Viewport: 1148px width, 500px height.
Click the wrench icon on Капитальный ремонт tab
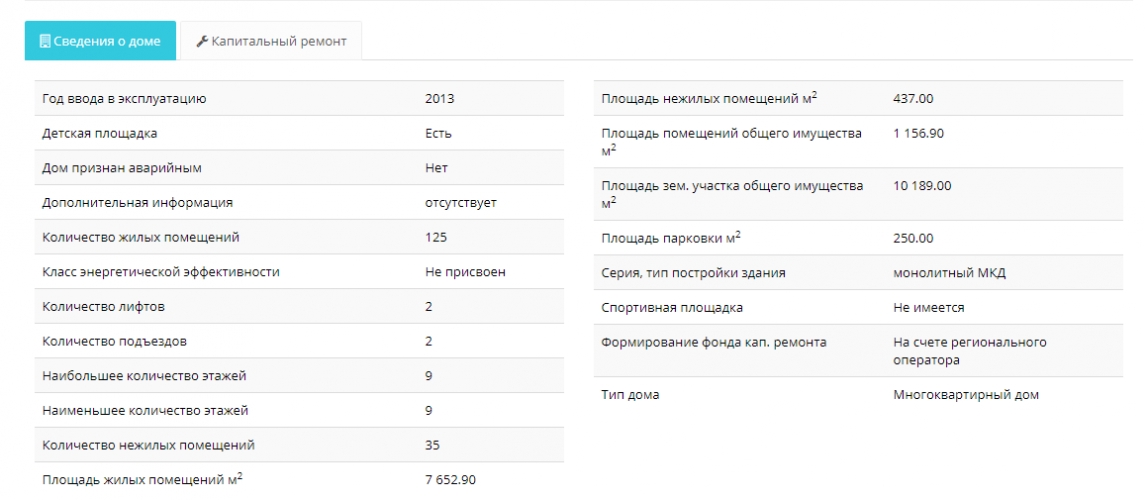202,41
